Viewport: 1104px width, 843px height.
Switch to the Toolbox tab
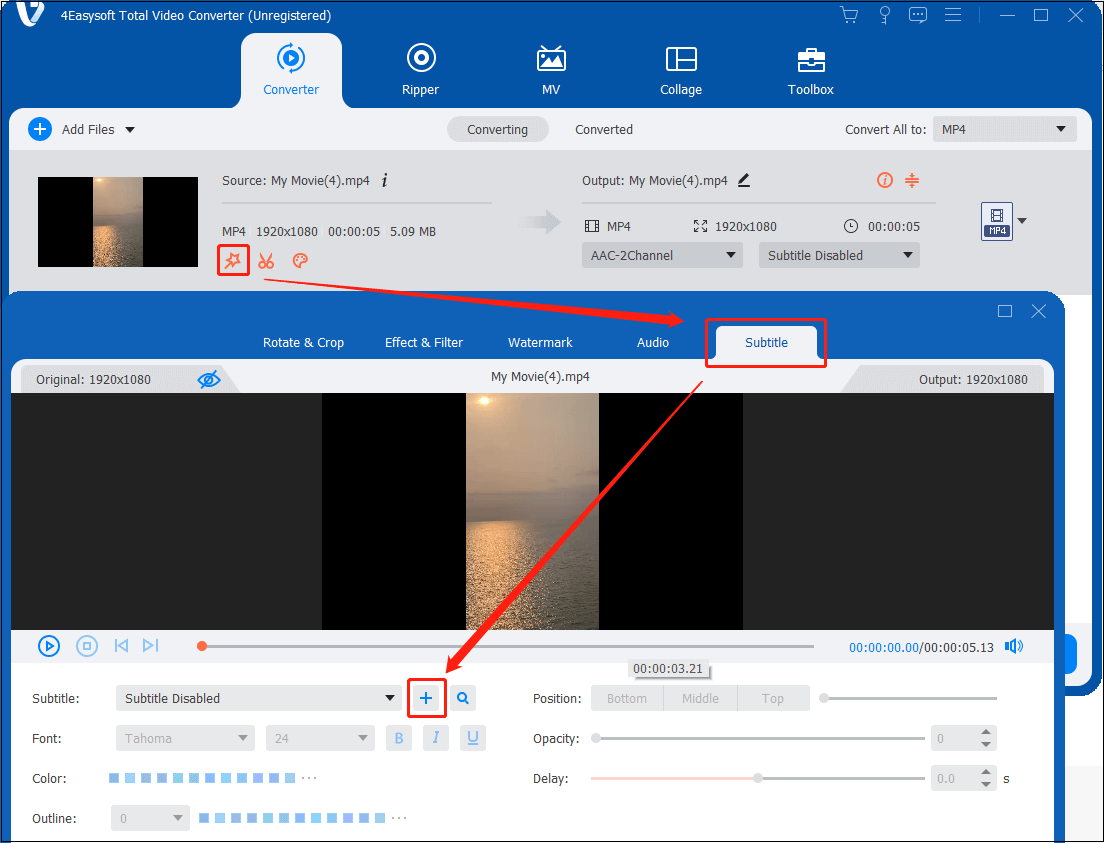pos(810,70)
